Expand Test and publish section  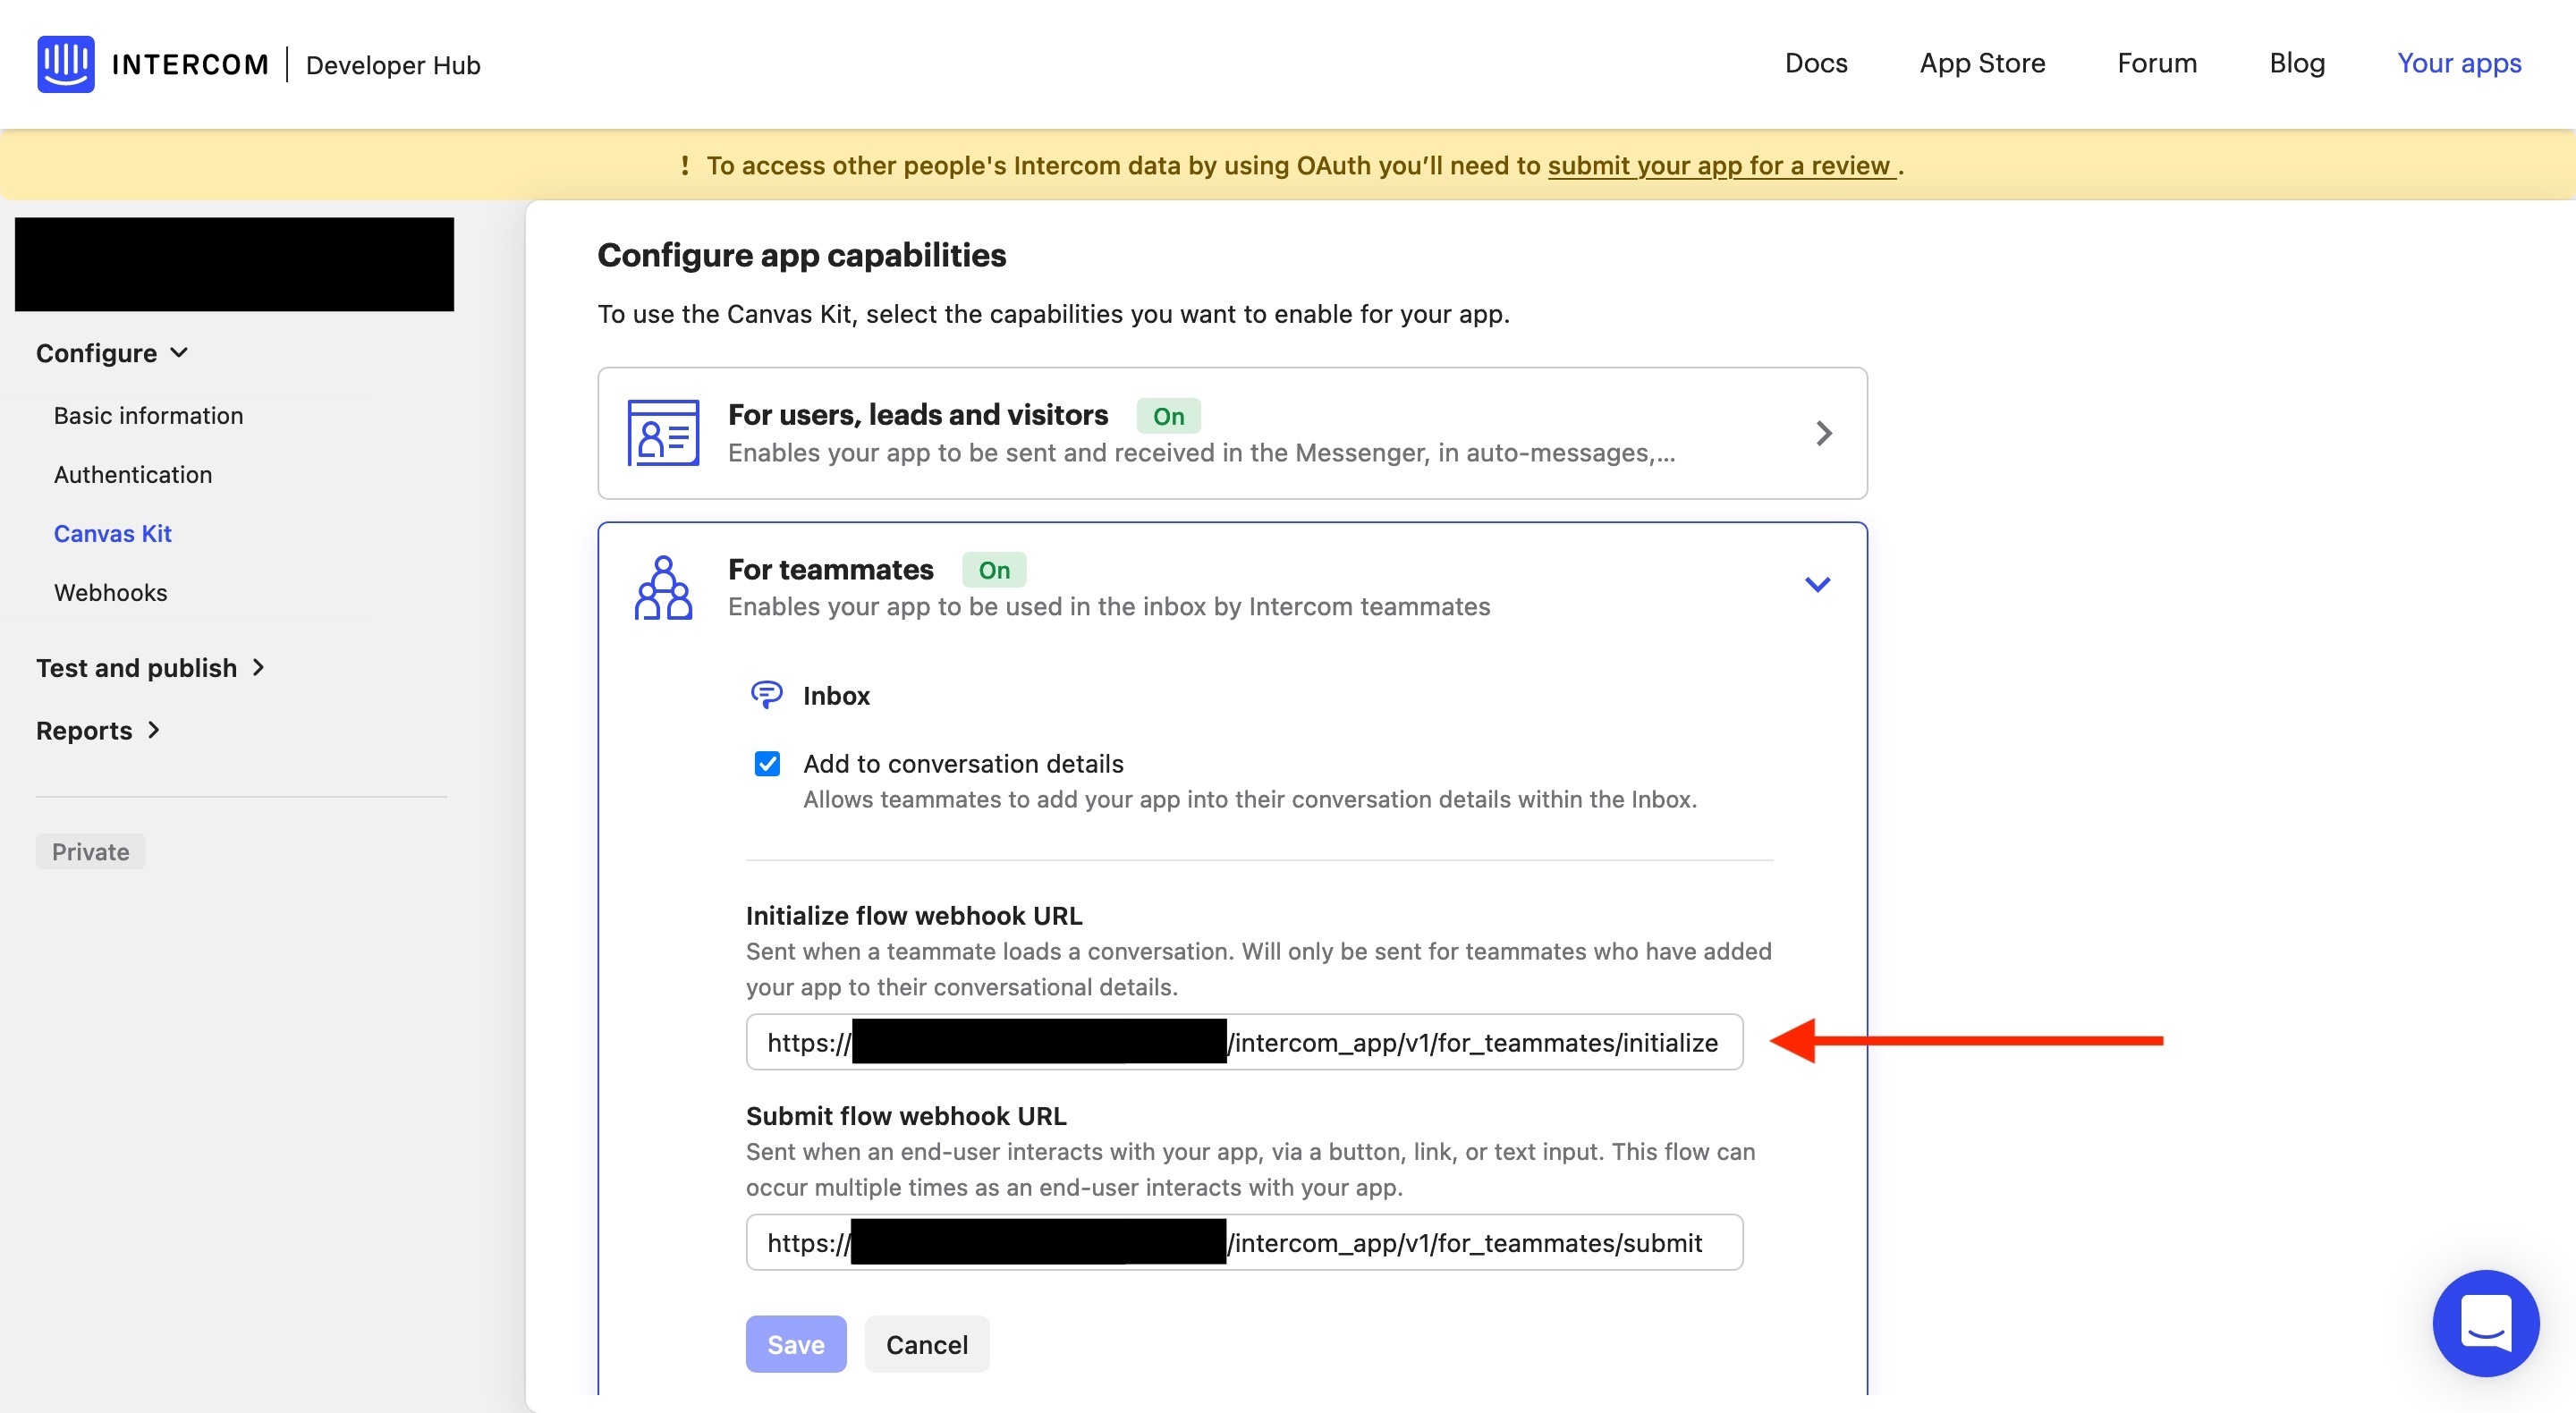(x=148, y=664)
